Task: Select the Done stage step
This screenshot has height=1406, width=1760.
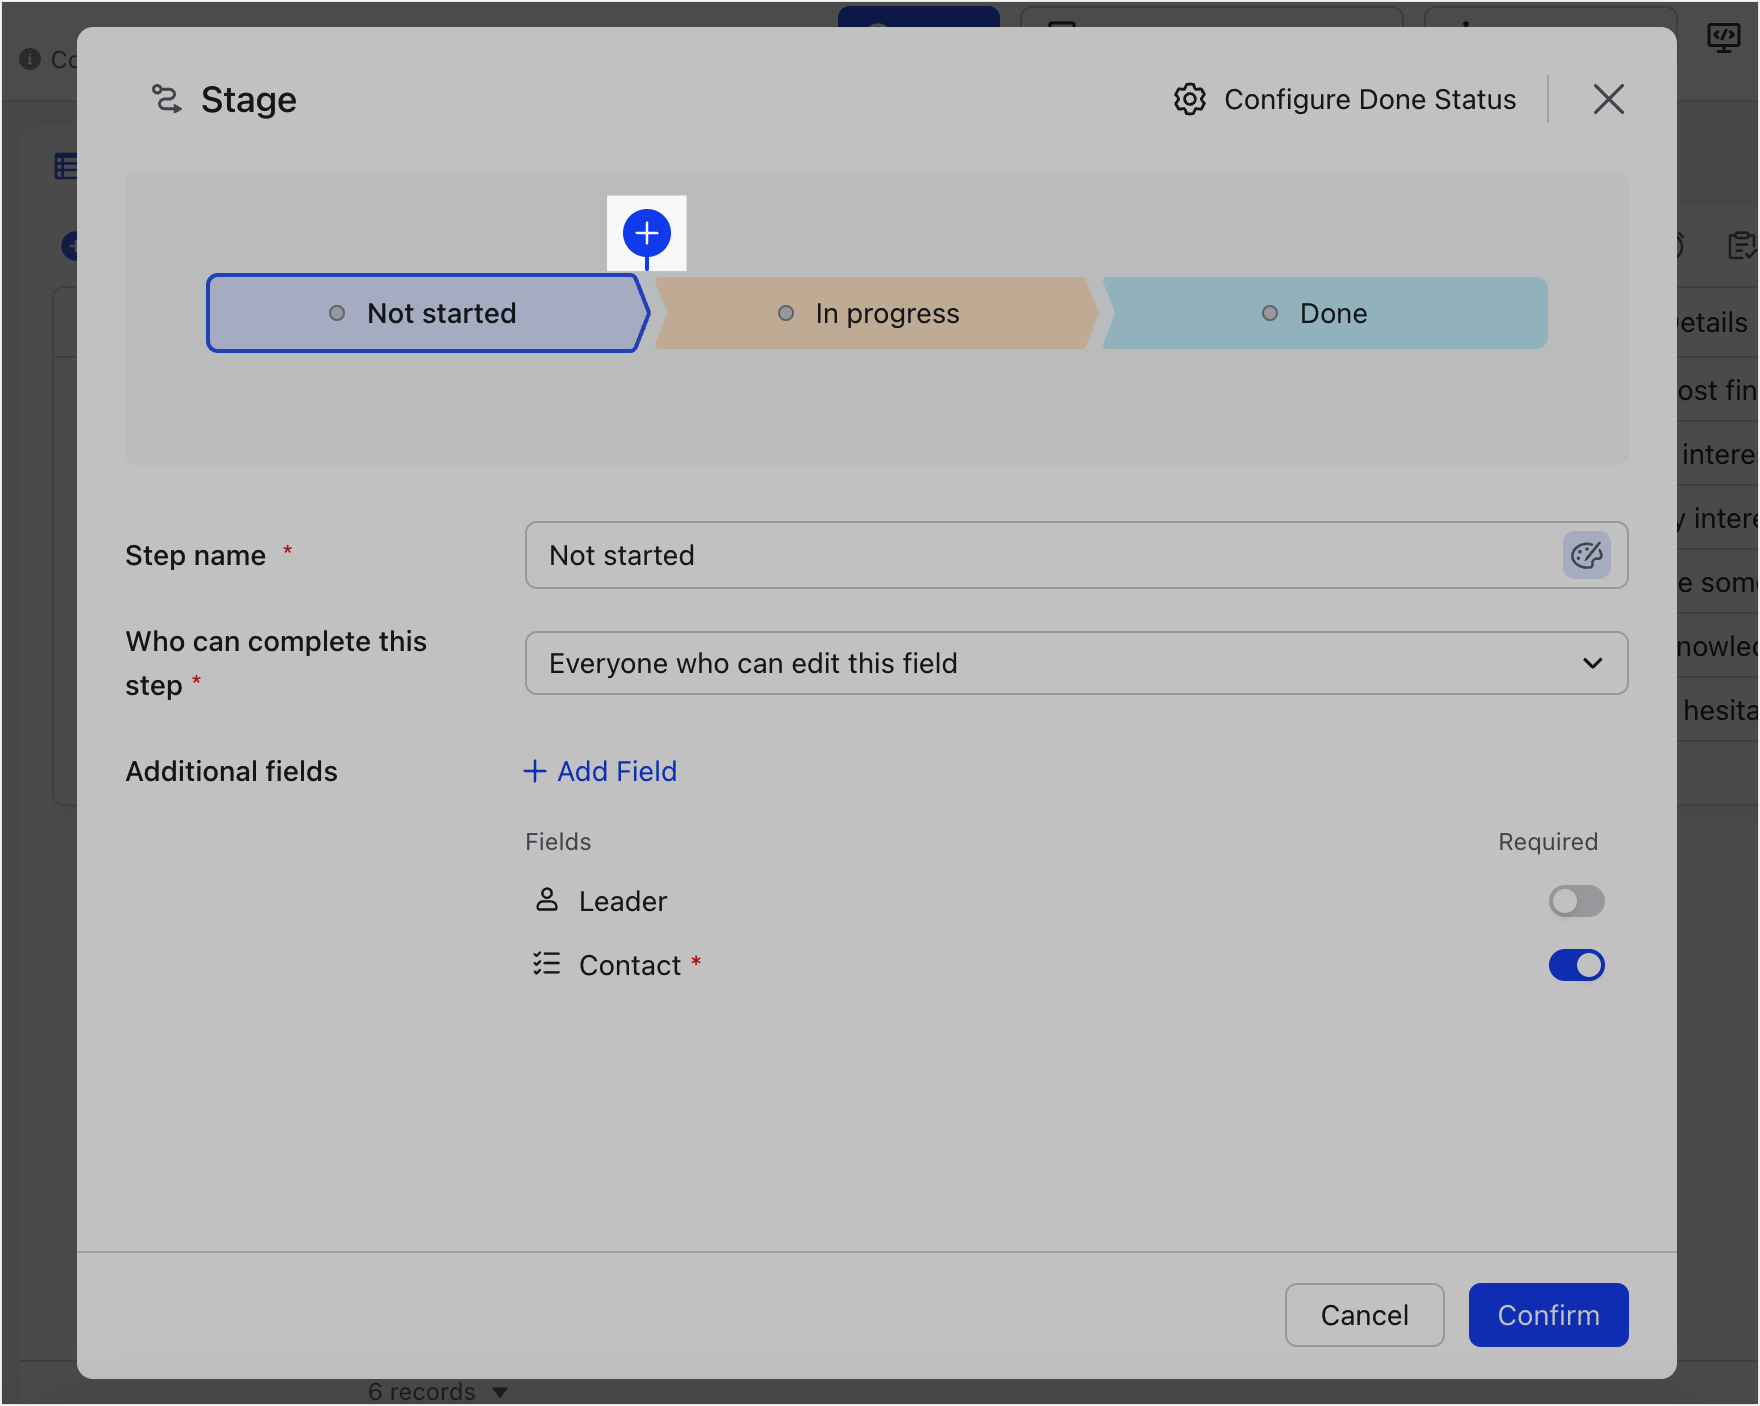Action: click(x=1324, y=313)
